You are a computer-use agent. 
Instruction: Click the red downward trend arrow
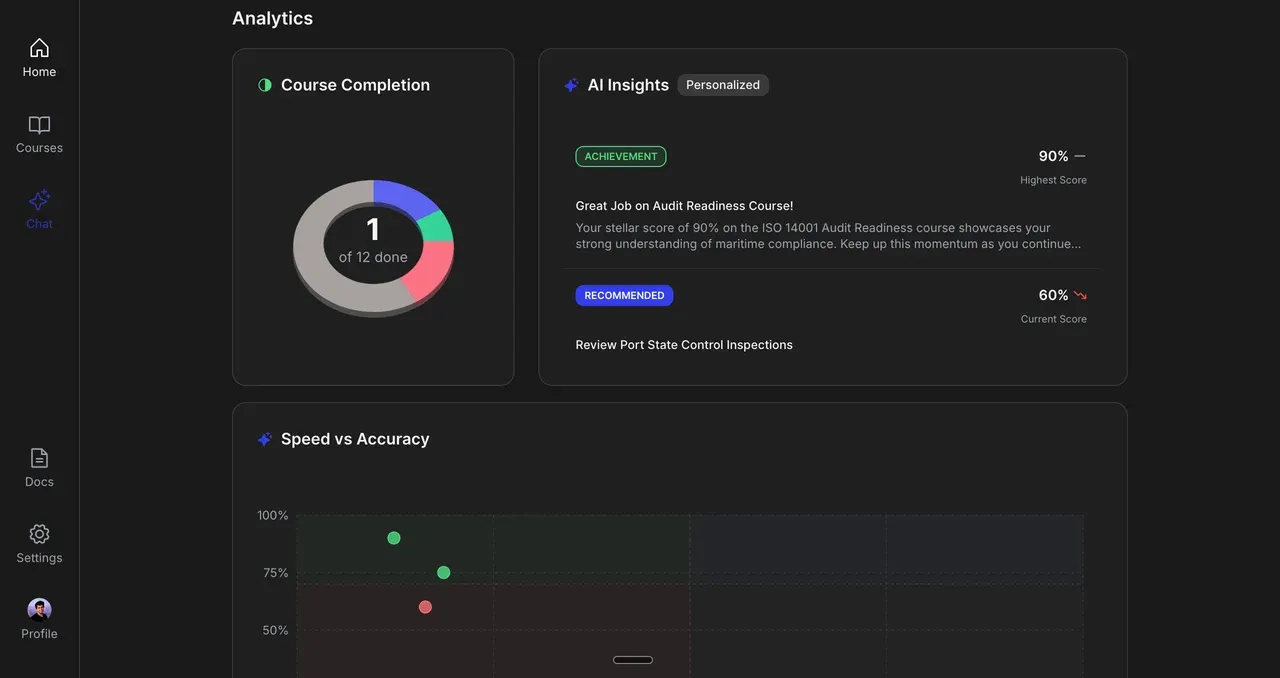(1080, 296)
